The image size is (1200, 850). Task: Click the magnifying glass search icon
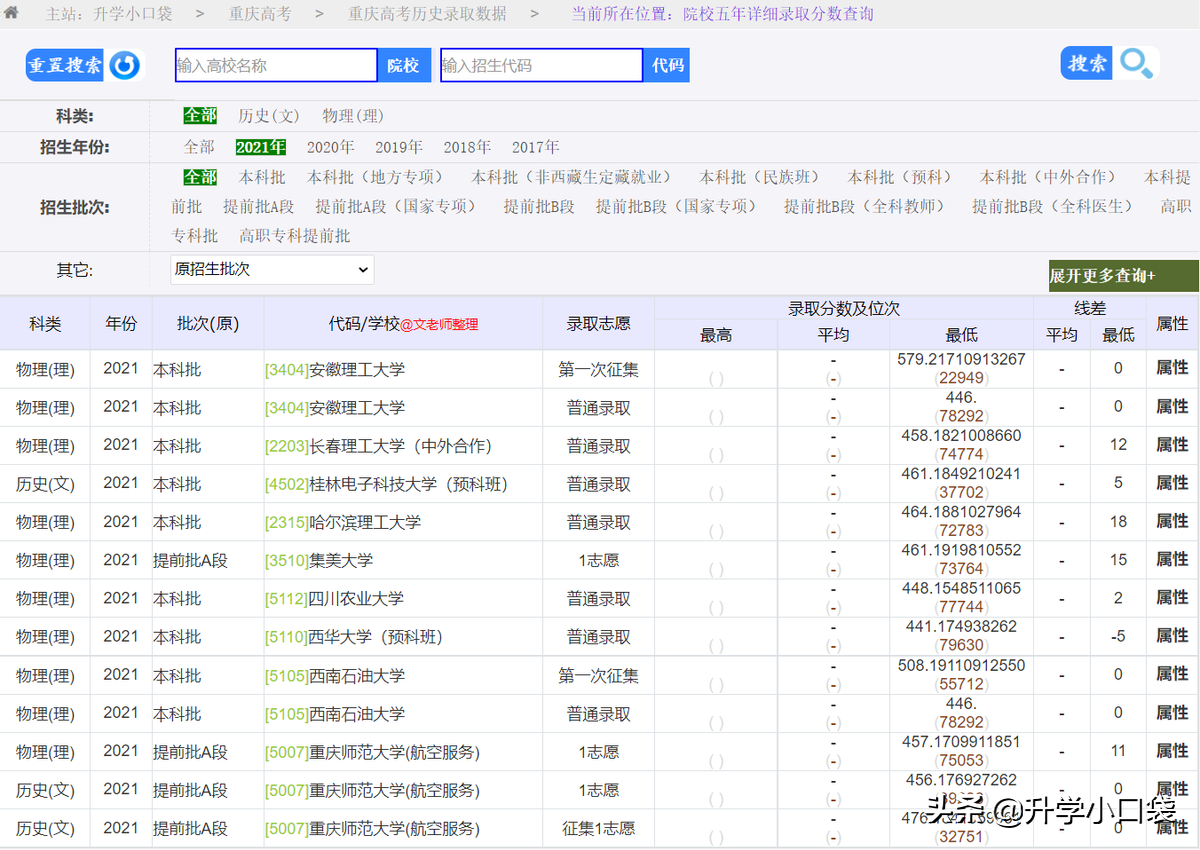click(1137, 64)
